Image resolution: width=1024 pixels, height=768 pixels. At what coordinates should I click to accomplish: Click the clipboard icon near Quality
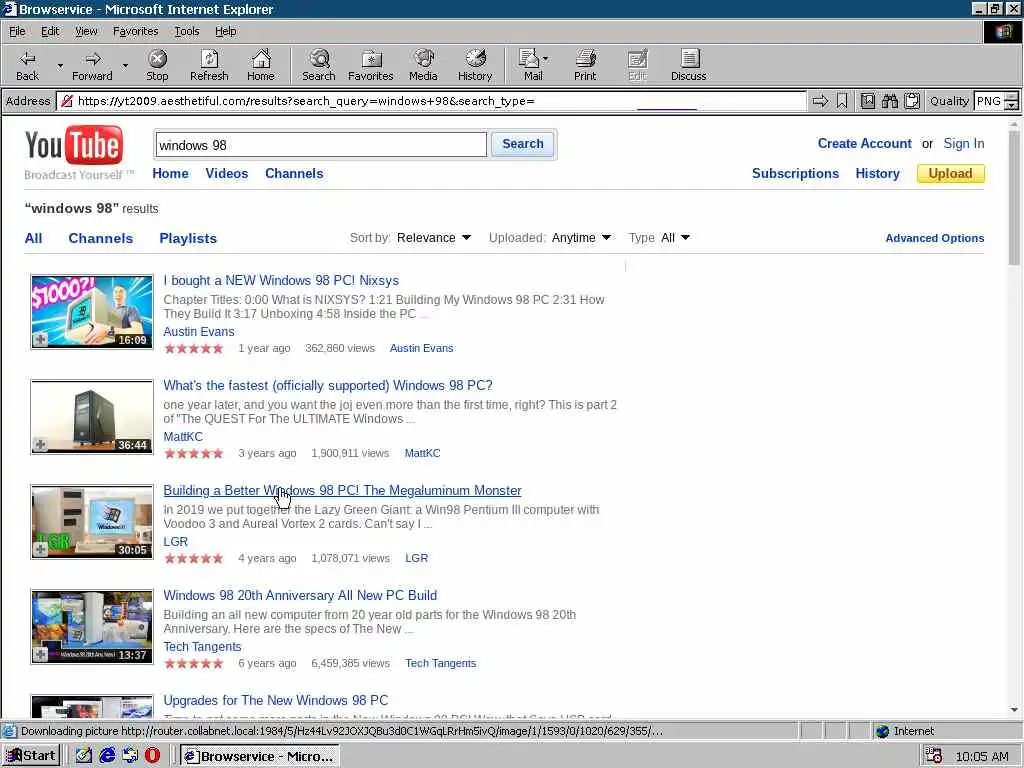pyautogui.click(x=912, y=101)
